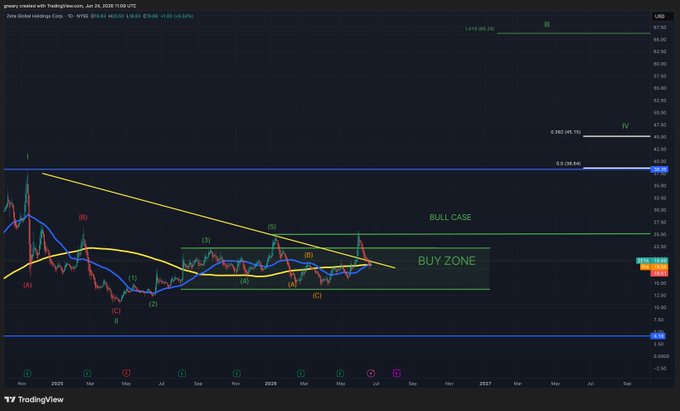Click the green wave IV label
Screen dimensions: 680x411
click(x=625, y=126)
